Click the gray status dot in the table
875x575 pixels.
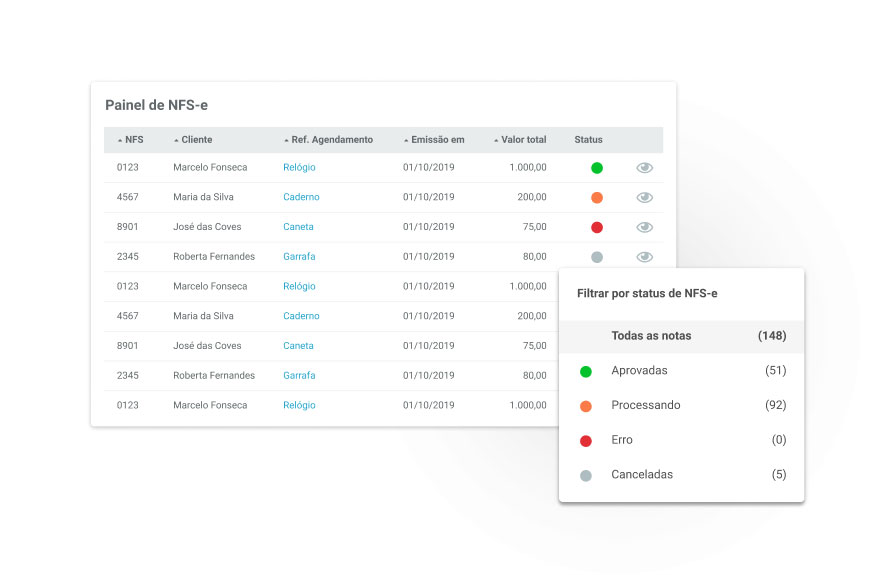point(597,257)
